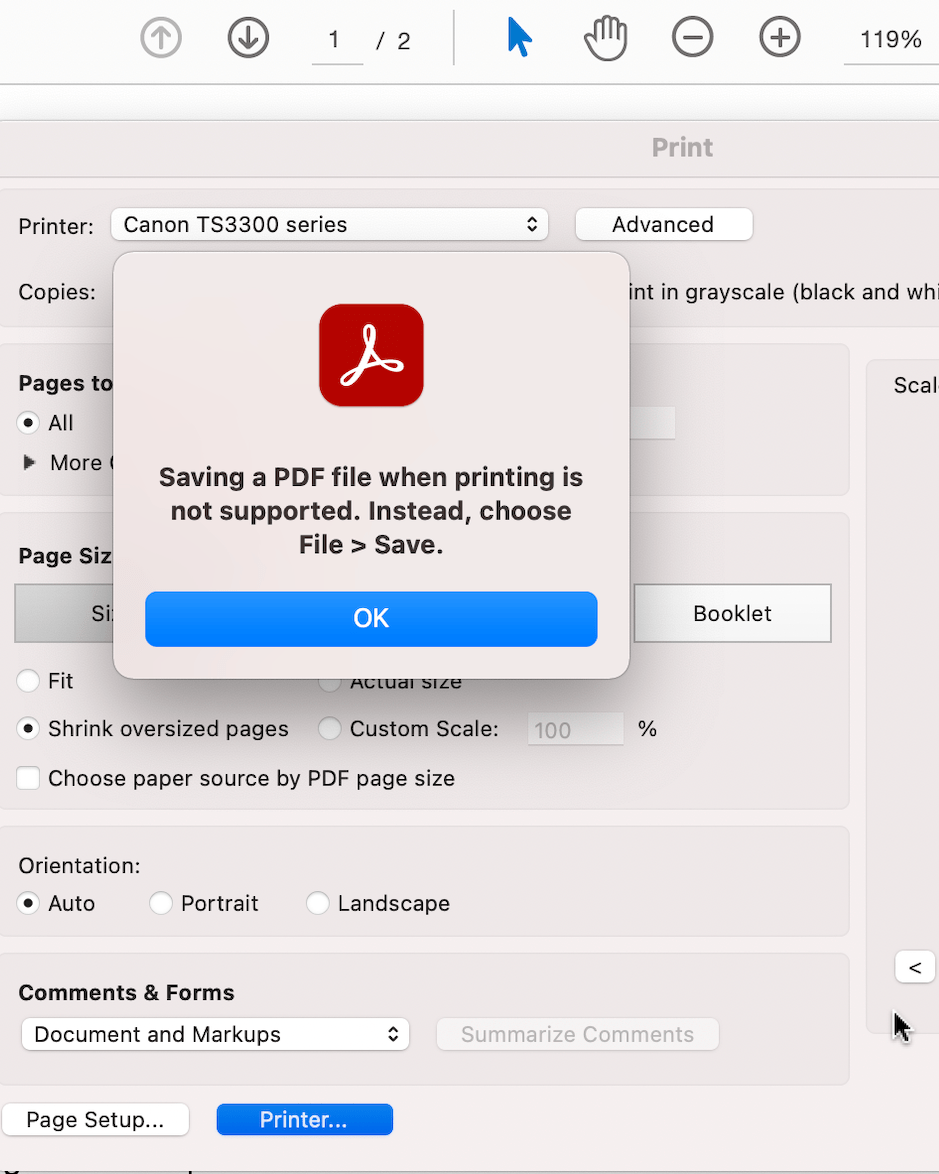Zoom out with the minus icon

coord(692,37)
